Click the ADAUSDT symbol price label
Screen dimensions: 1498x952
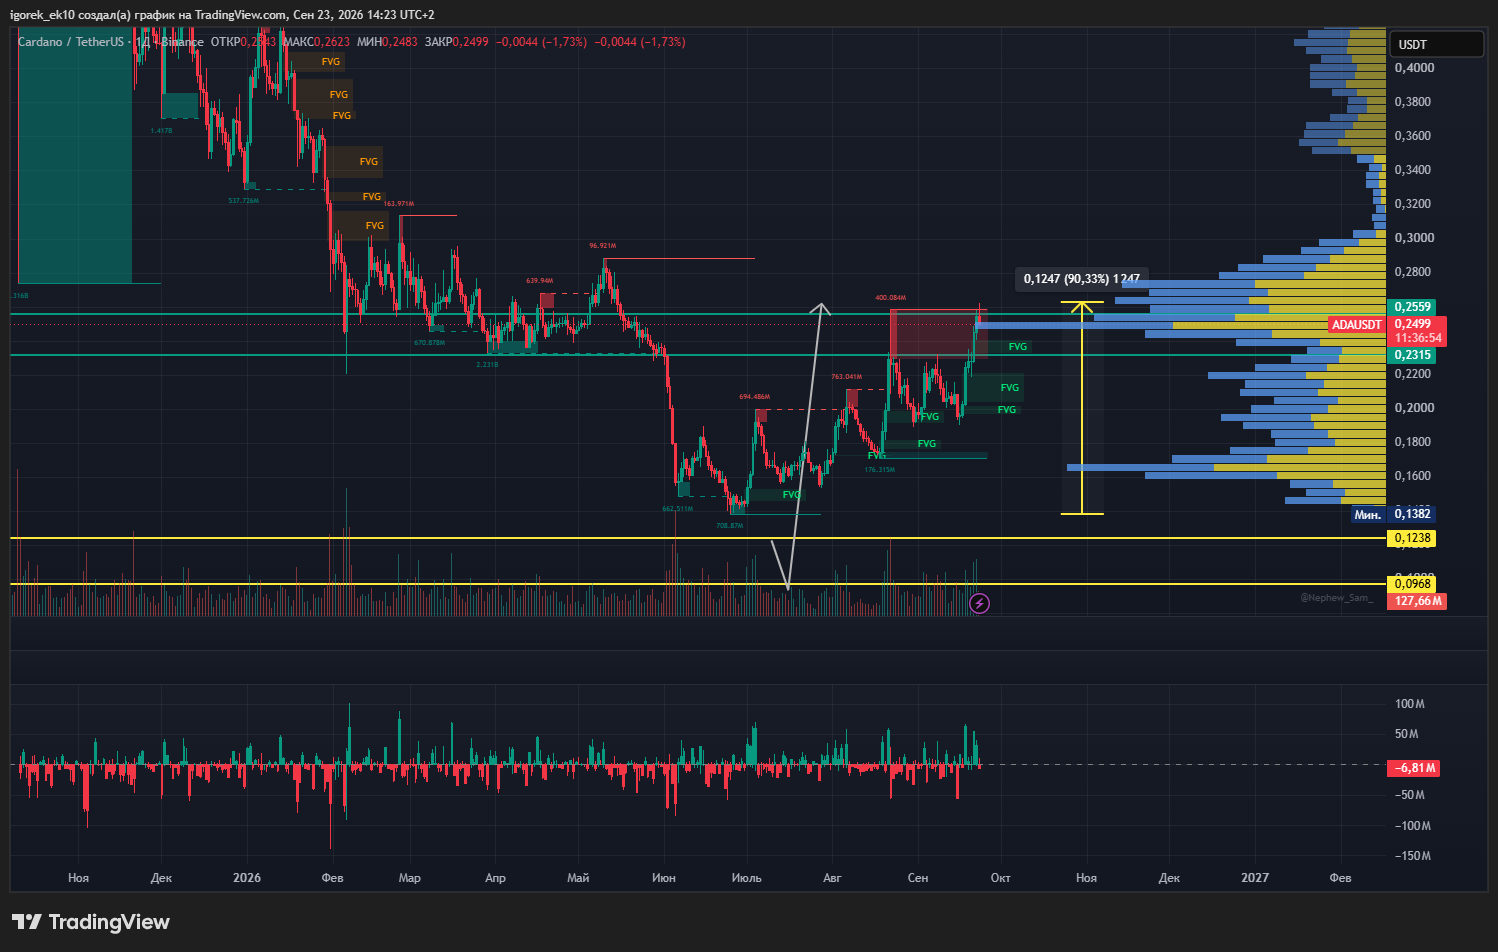click(1357, 325)
